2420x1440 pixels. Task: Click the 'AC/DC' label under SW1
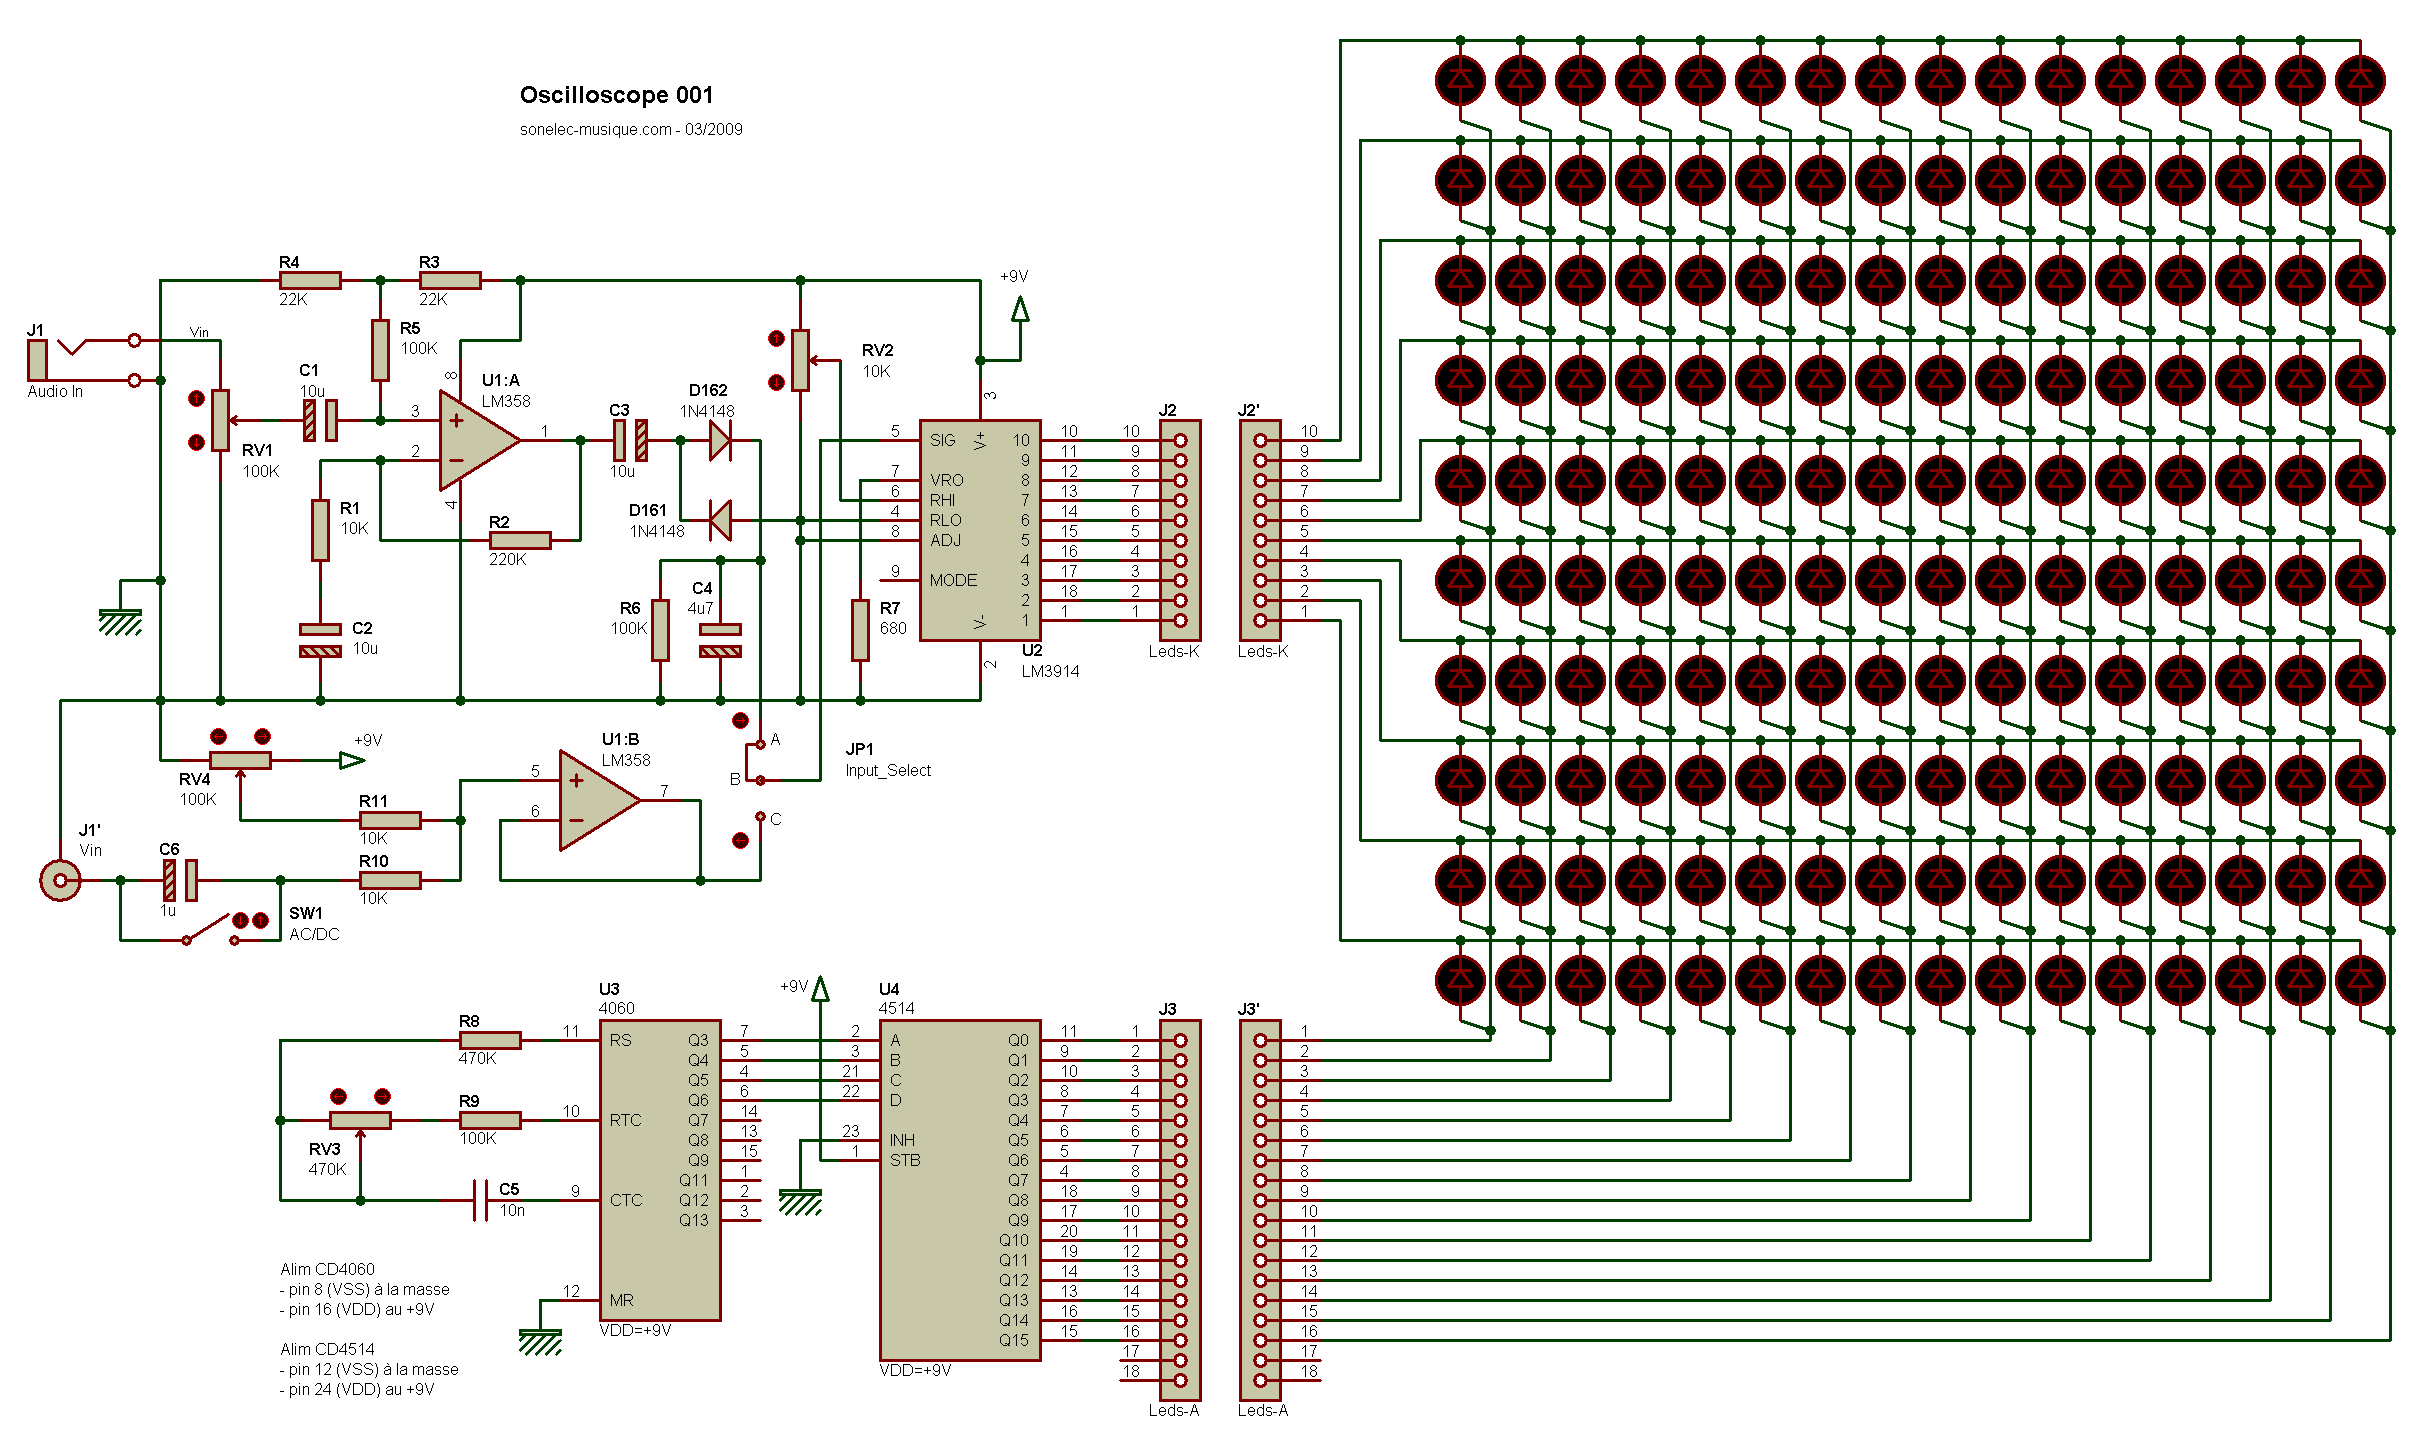click(x=314, y=934)
